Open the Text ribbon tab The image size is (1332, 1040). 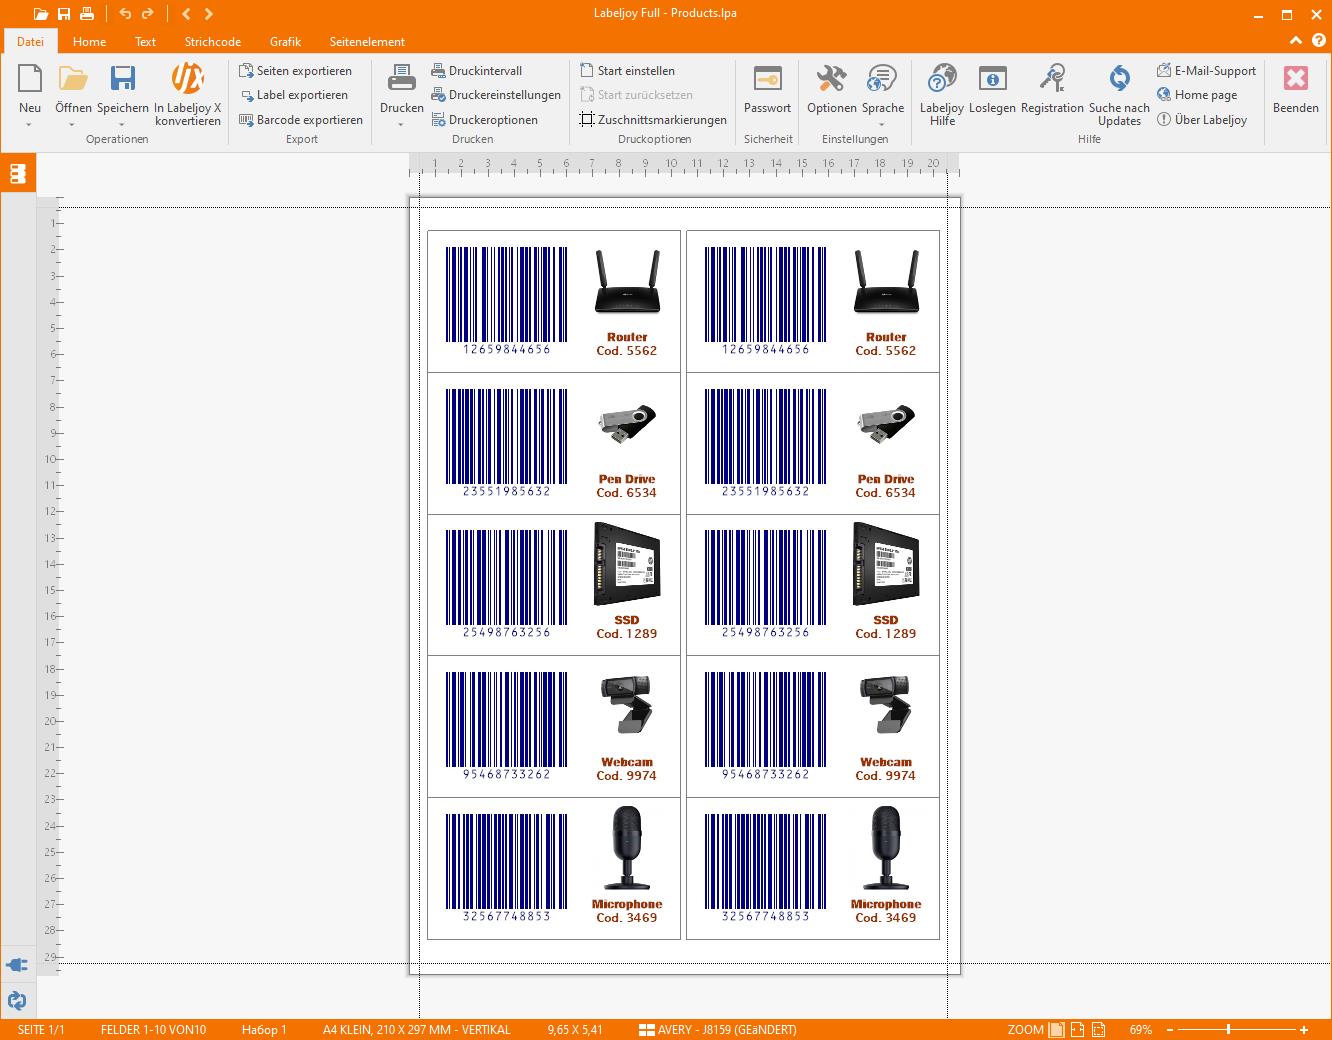click(145, 41)
